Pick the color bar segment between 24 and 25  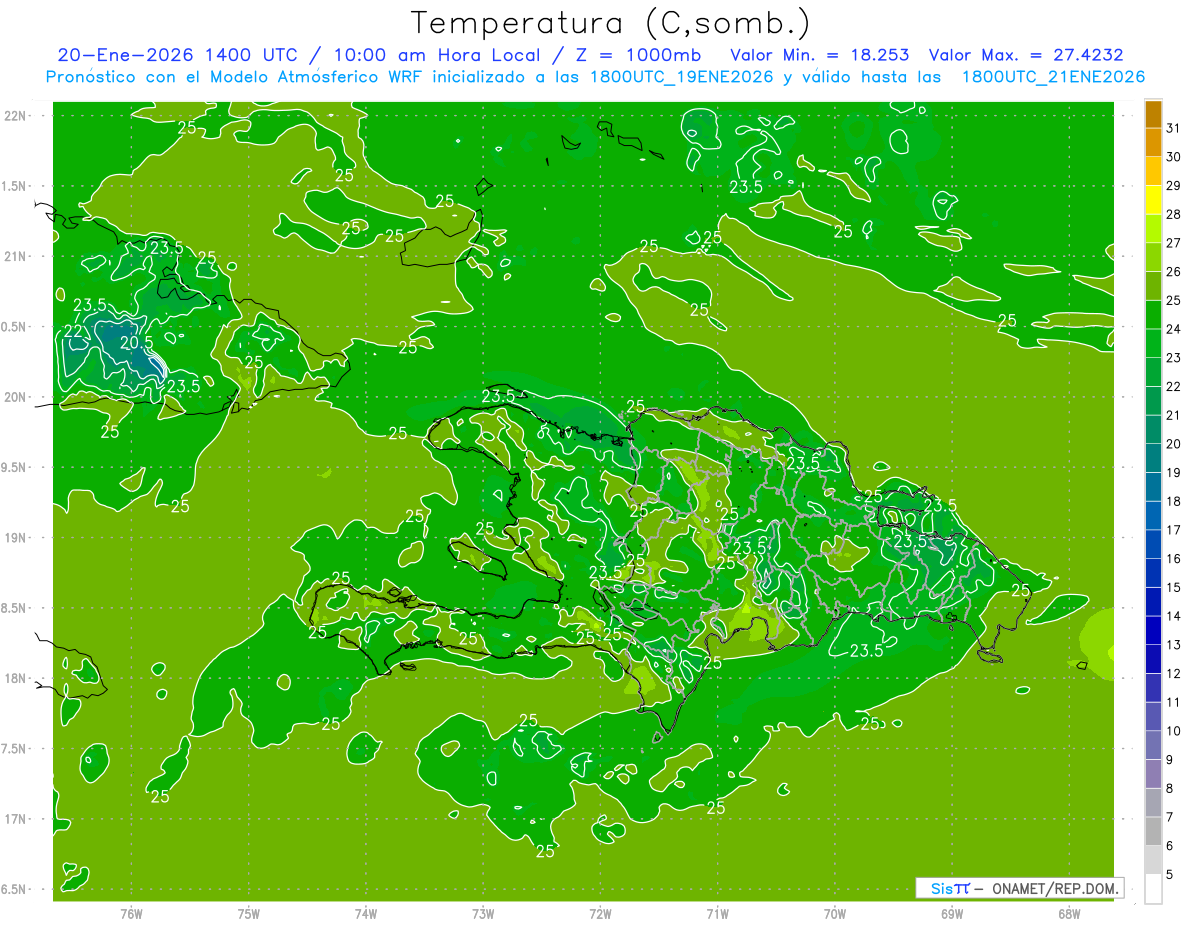1153,315
